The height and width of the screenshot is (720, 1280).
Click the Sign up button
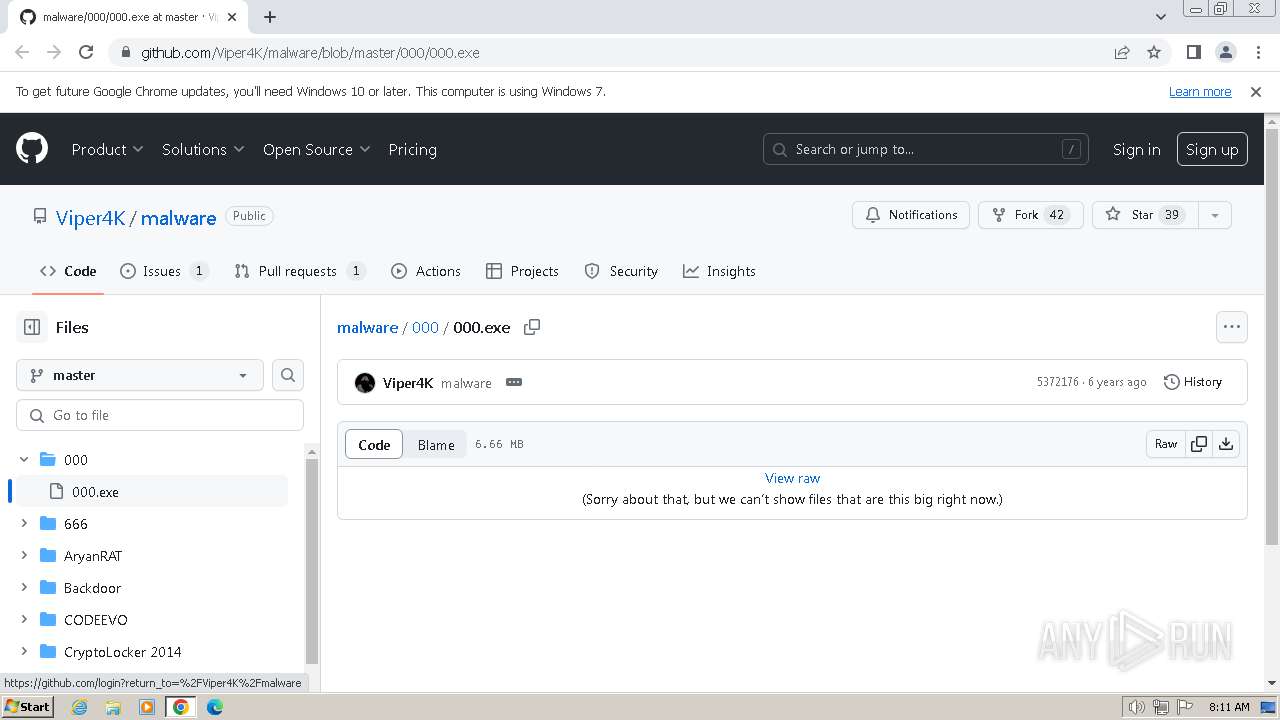point(1212,149)
